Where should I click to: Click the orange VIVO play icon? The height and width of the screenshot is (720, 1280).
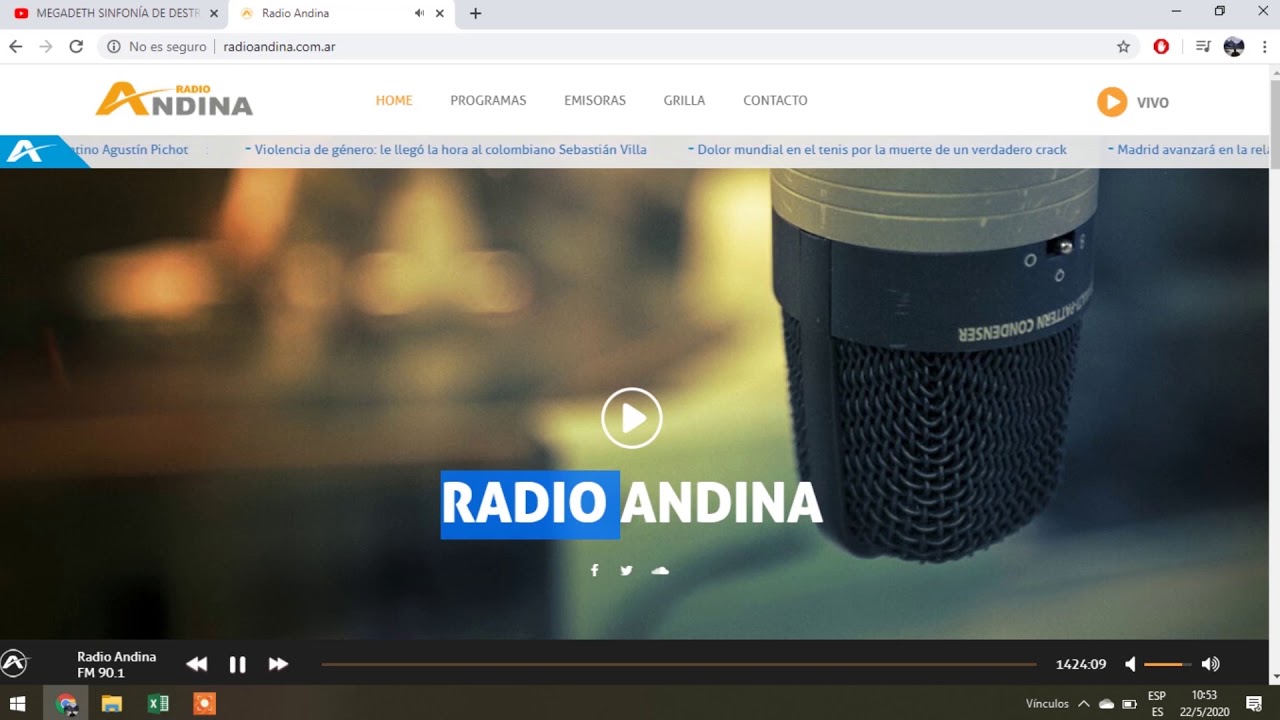click(x=1112, y=102)
